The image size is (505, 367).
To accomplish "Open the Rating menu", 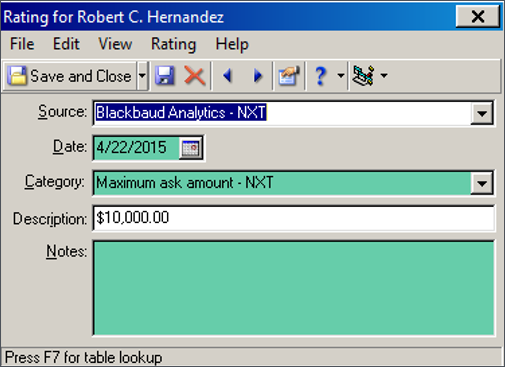I will [173, 44].
